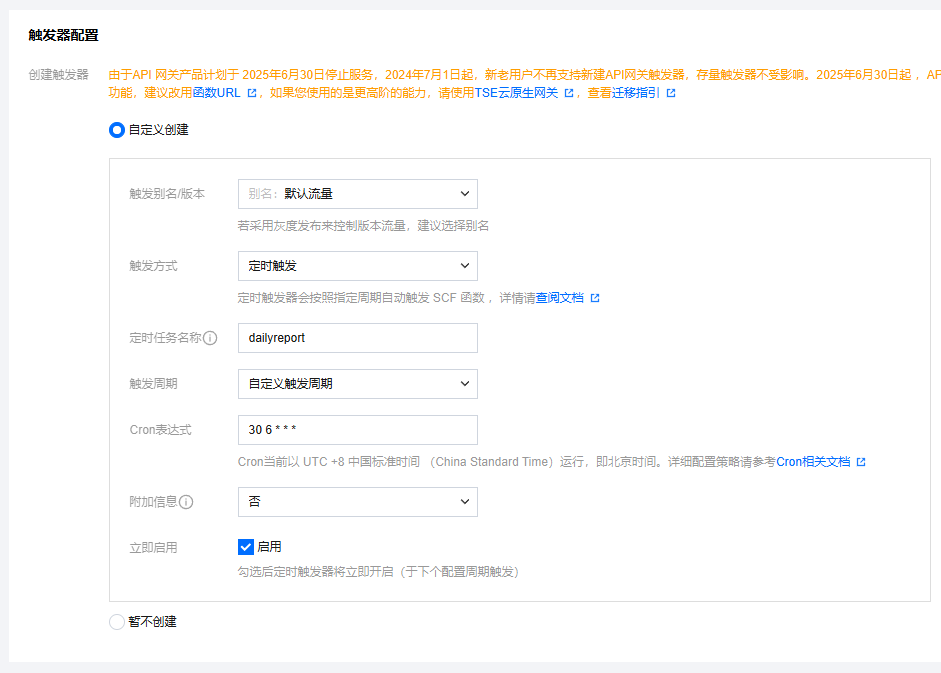Open the 触发方式 dropdown
This screenshot has height=673, width=941.
tap(357, 266)
